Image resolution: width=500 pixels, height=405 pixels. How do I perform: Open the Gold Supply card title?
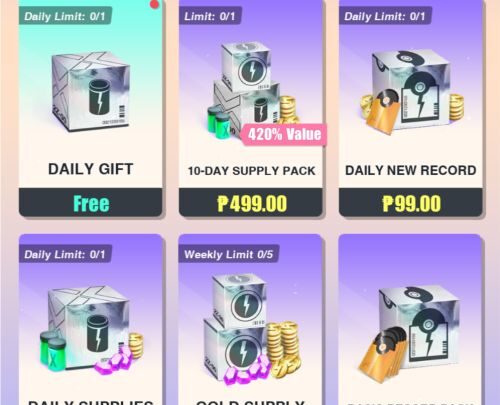[x=251, y=402]
